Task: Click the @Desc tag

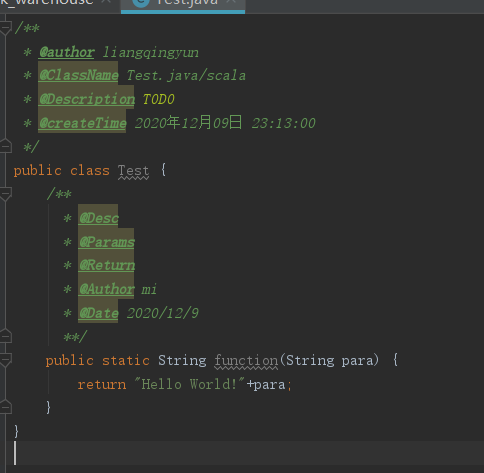Action: point(98,218)
